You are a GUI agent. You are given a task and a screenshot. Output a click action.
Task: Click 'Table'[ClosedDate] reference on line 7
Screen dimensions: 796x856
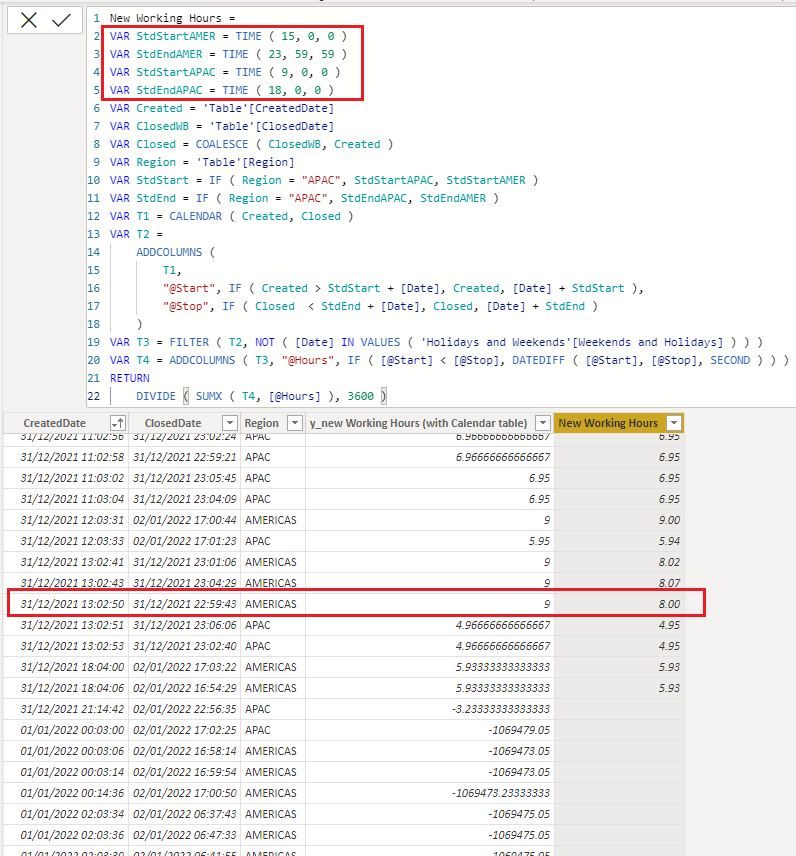click(x=271, y=126)
